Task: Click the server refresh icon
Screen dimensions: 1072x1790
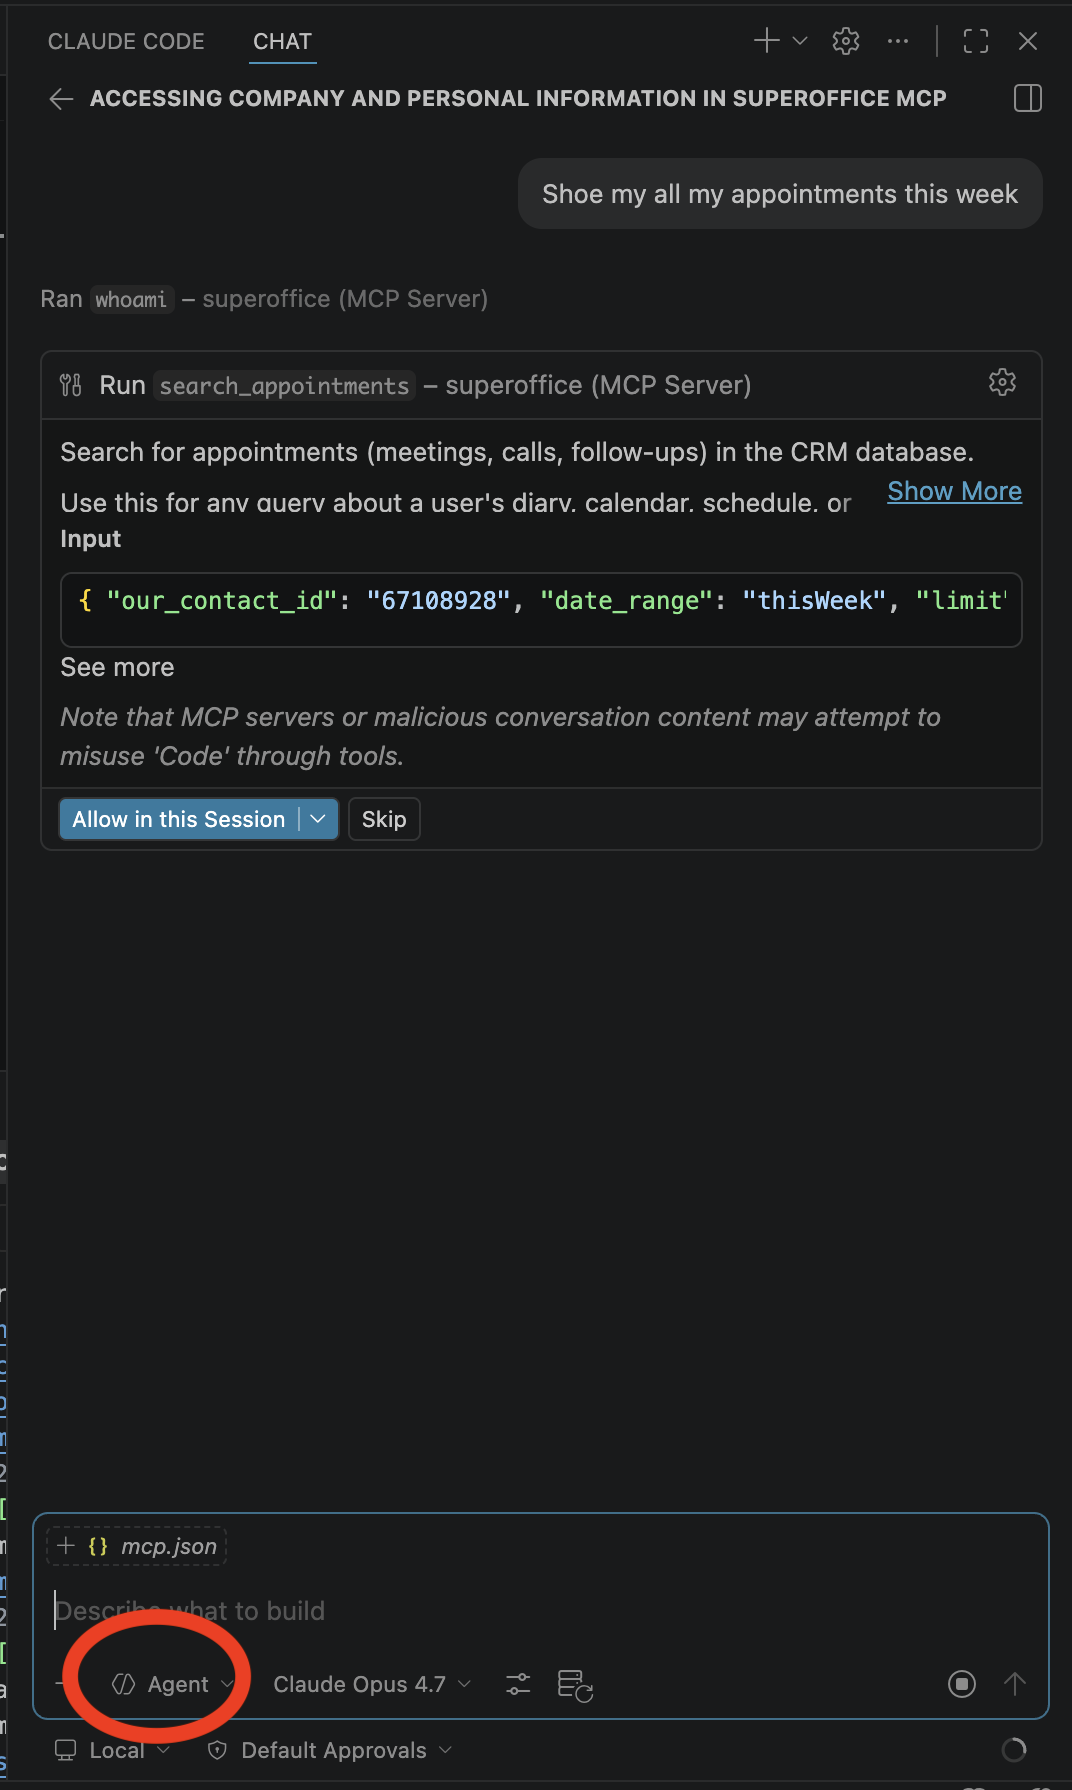Action: click(x=575, y=1685)
